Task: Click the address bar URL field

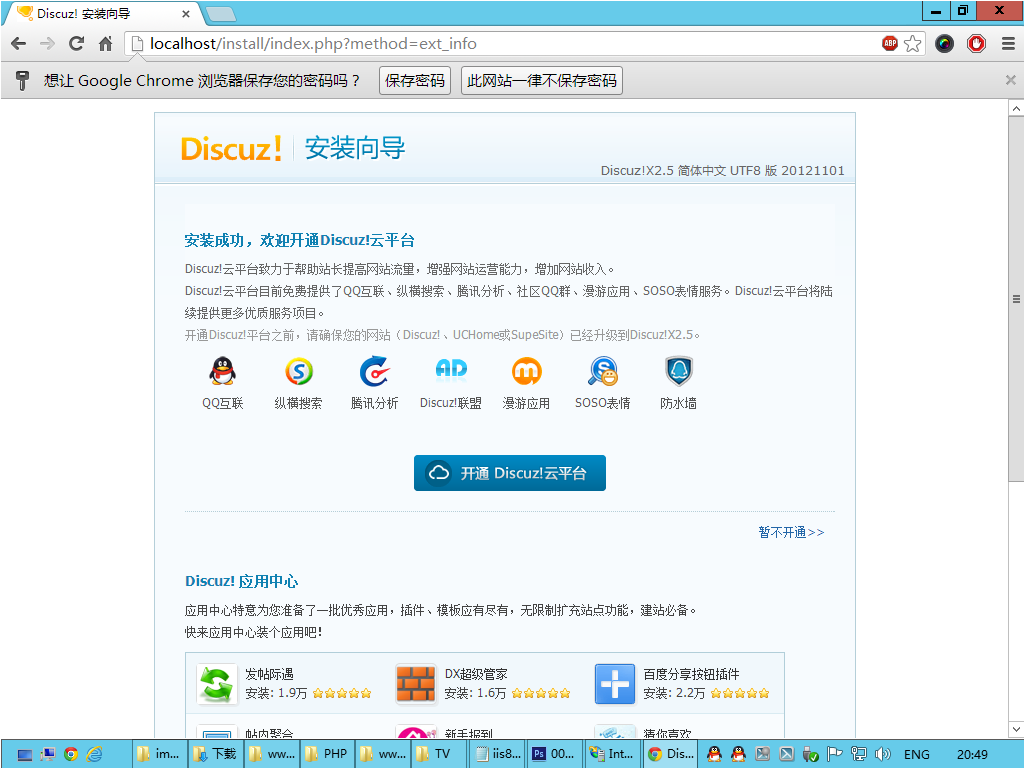Action: pos(500,44)
